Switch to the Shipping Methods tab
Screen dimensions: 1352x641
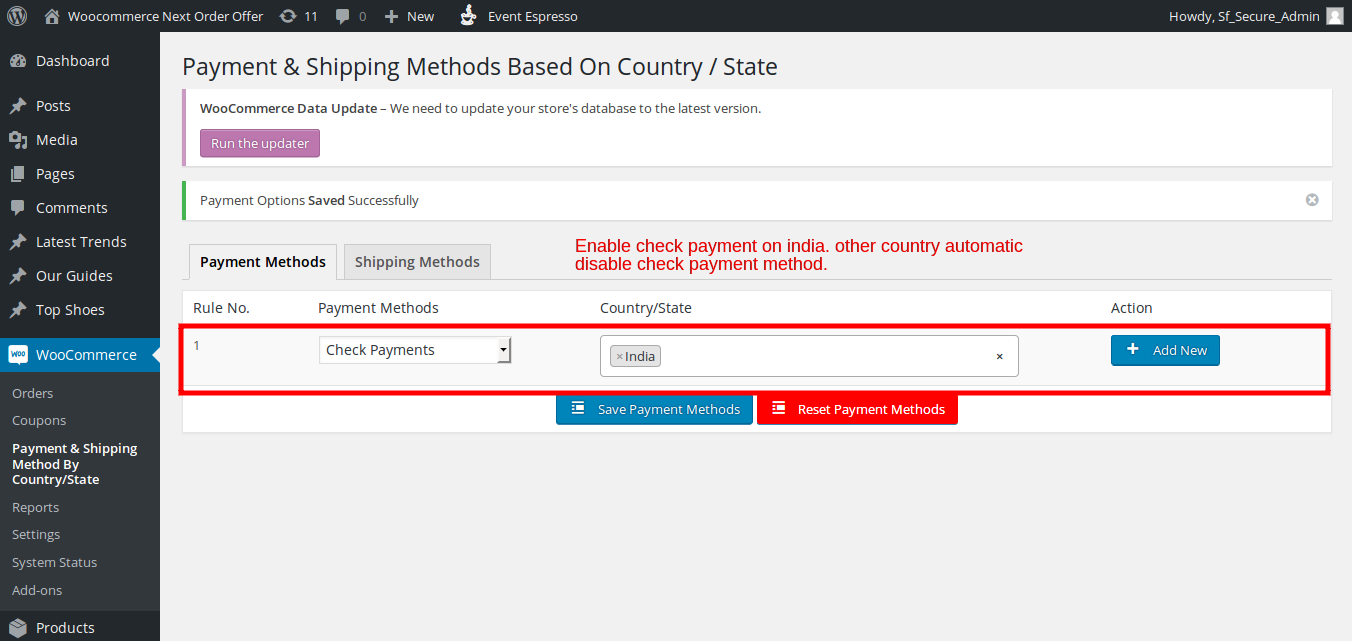pos(417,262)
